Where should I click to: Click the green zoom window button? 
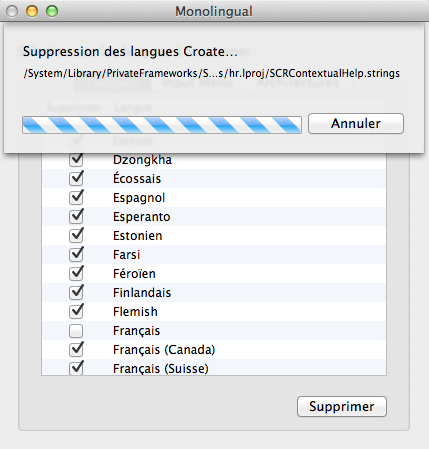52,11
